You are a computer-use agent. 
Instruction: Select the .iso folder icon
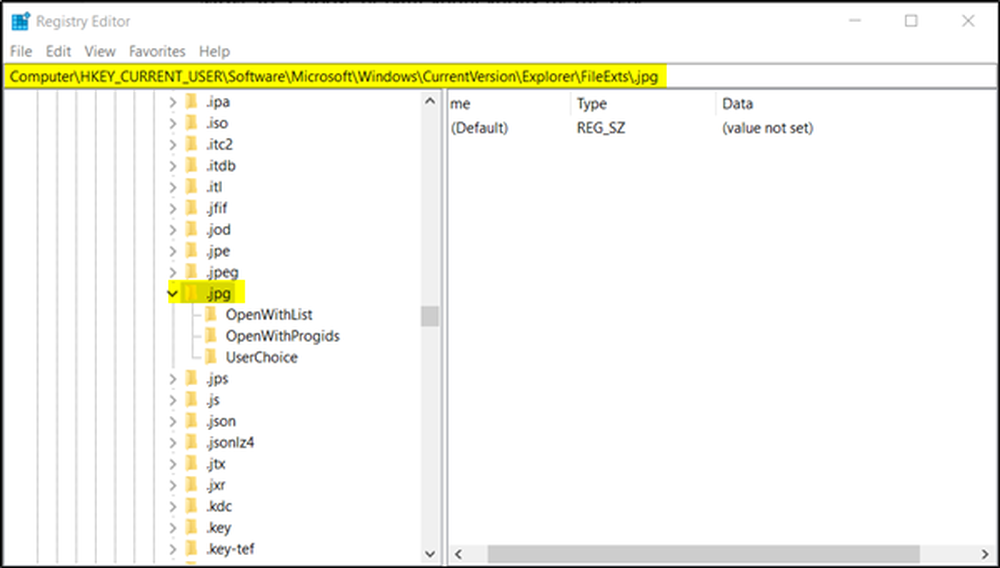click(191, 122)
